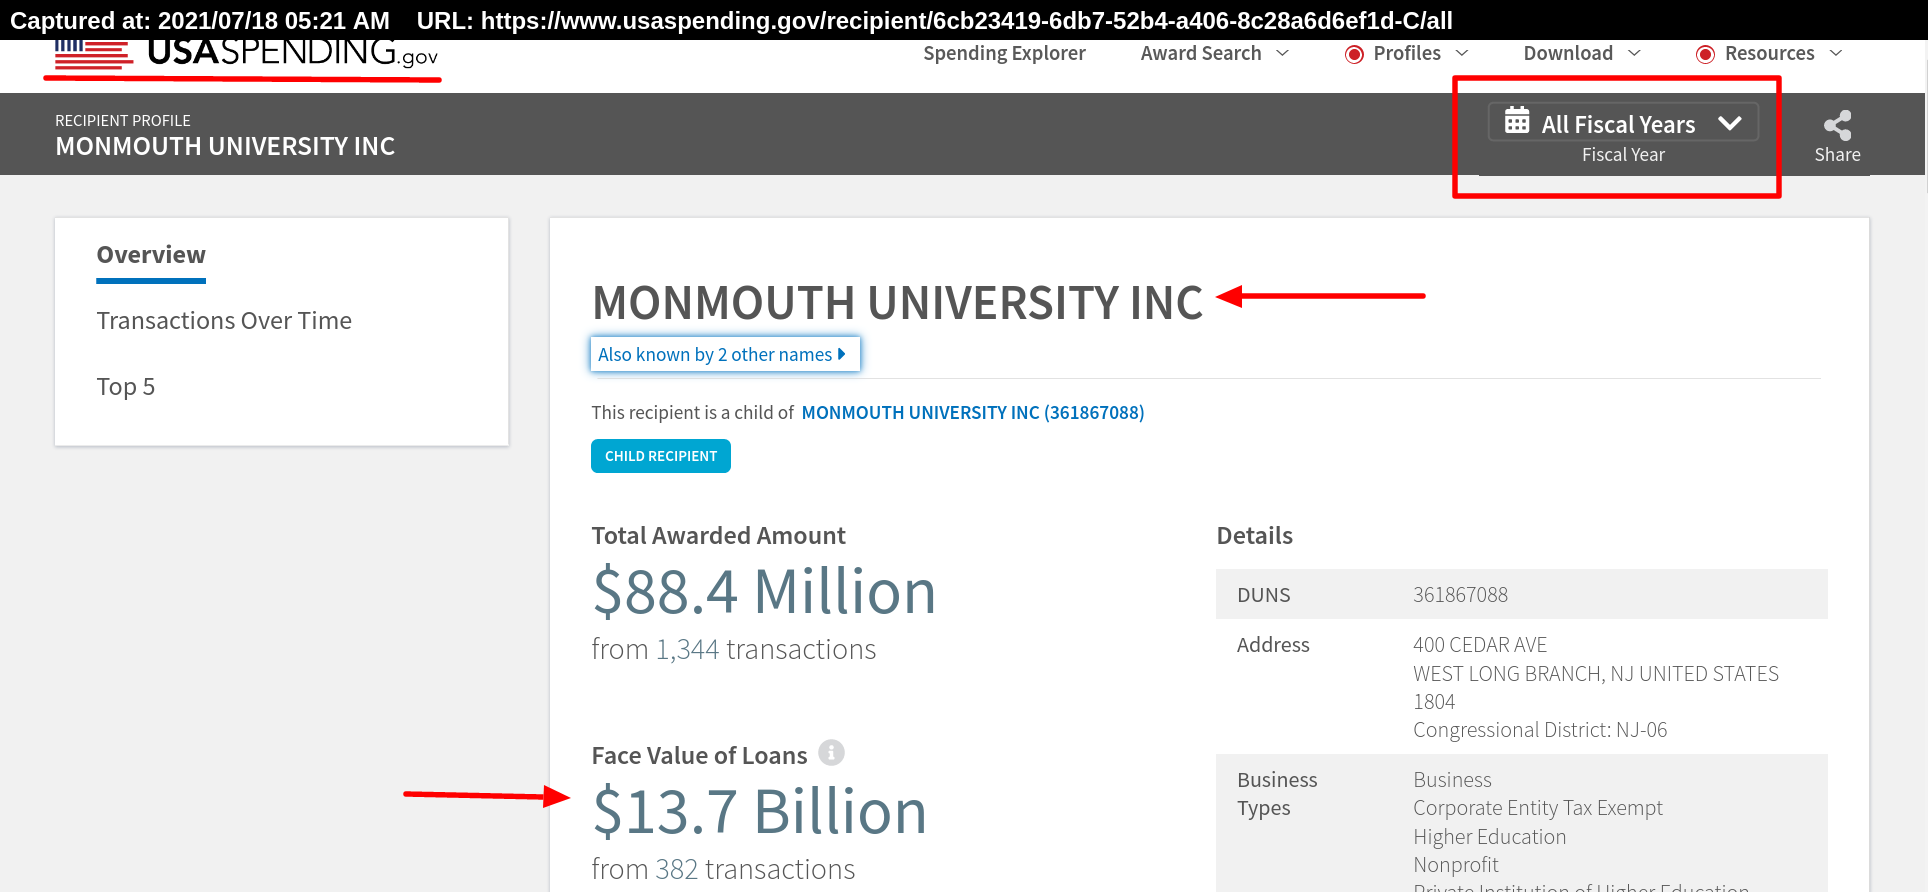Open the Spending Explorer menu item
The height and width of the screenshot is (892, 1928).
[x=1004, y=53]
